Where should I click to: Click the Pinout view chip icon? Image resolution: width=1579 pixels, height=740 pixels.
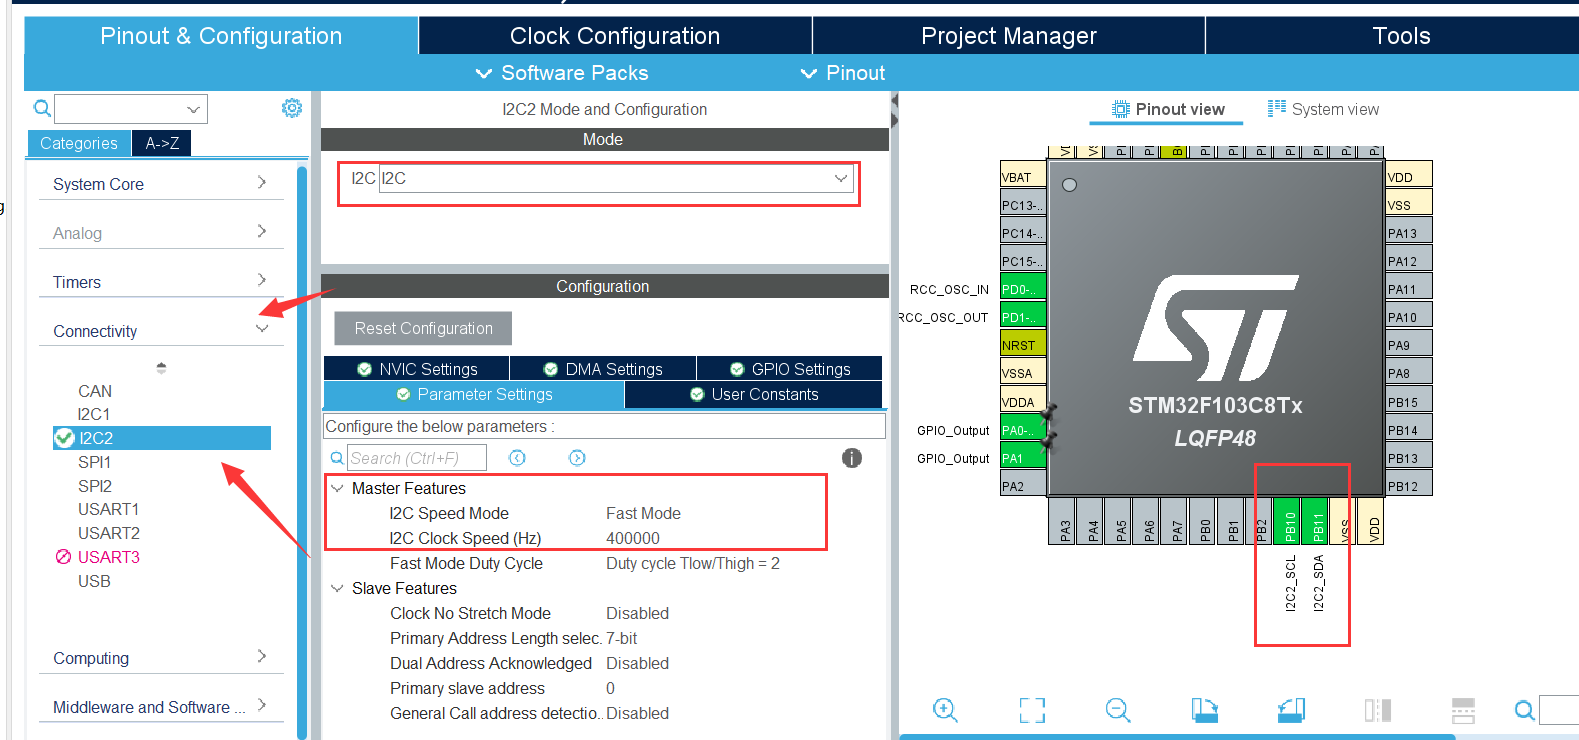pyautogui.click(x=1121, y=109)
